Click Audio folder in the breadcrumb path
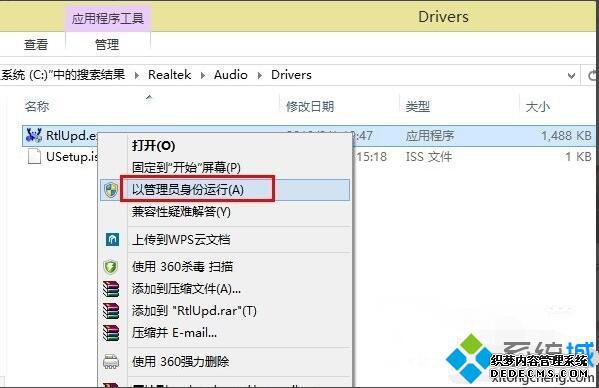This screenshot has width=599, height=388. [231, 74]
